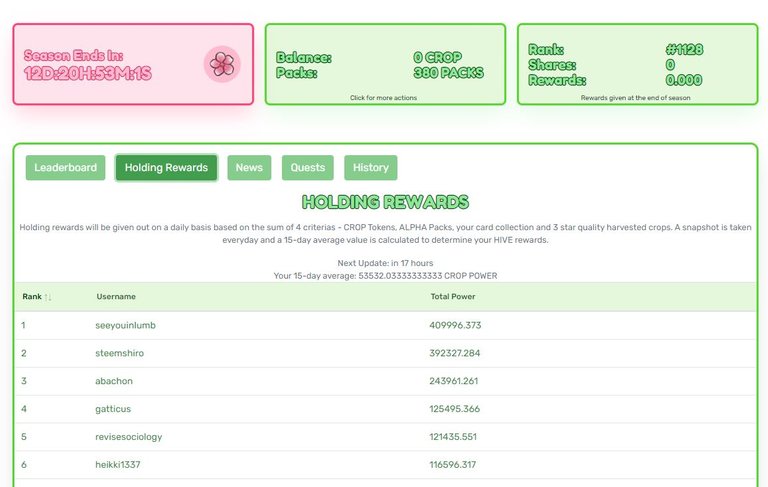The width and height of the screenshot is (768, 487).
Task: Open the Leaderboard tab
Action: coord(65,168)
